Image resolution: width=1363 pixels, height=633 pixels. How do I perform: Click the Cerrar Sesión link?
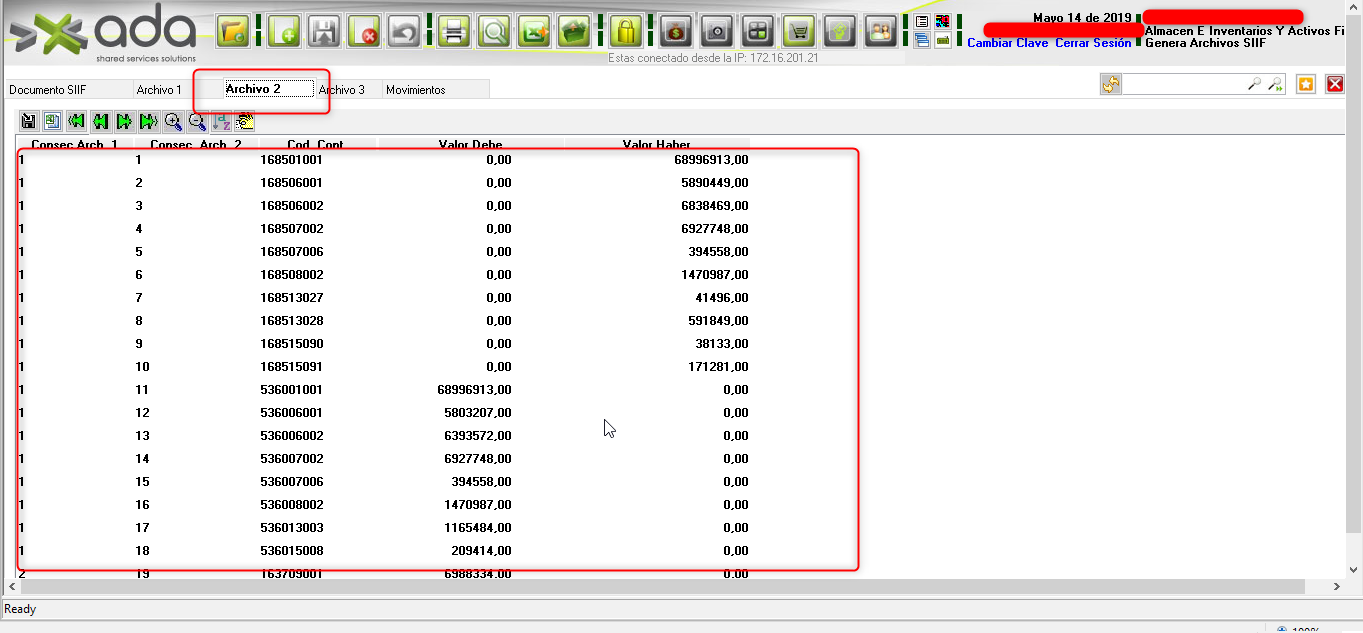click(x=1093, y=43)
